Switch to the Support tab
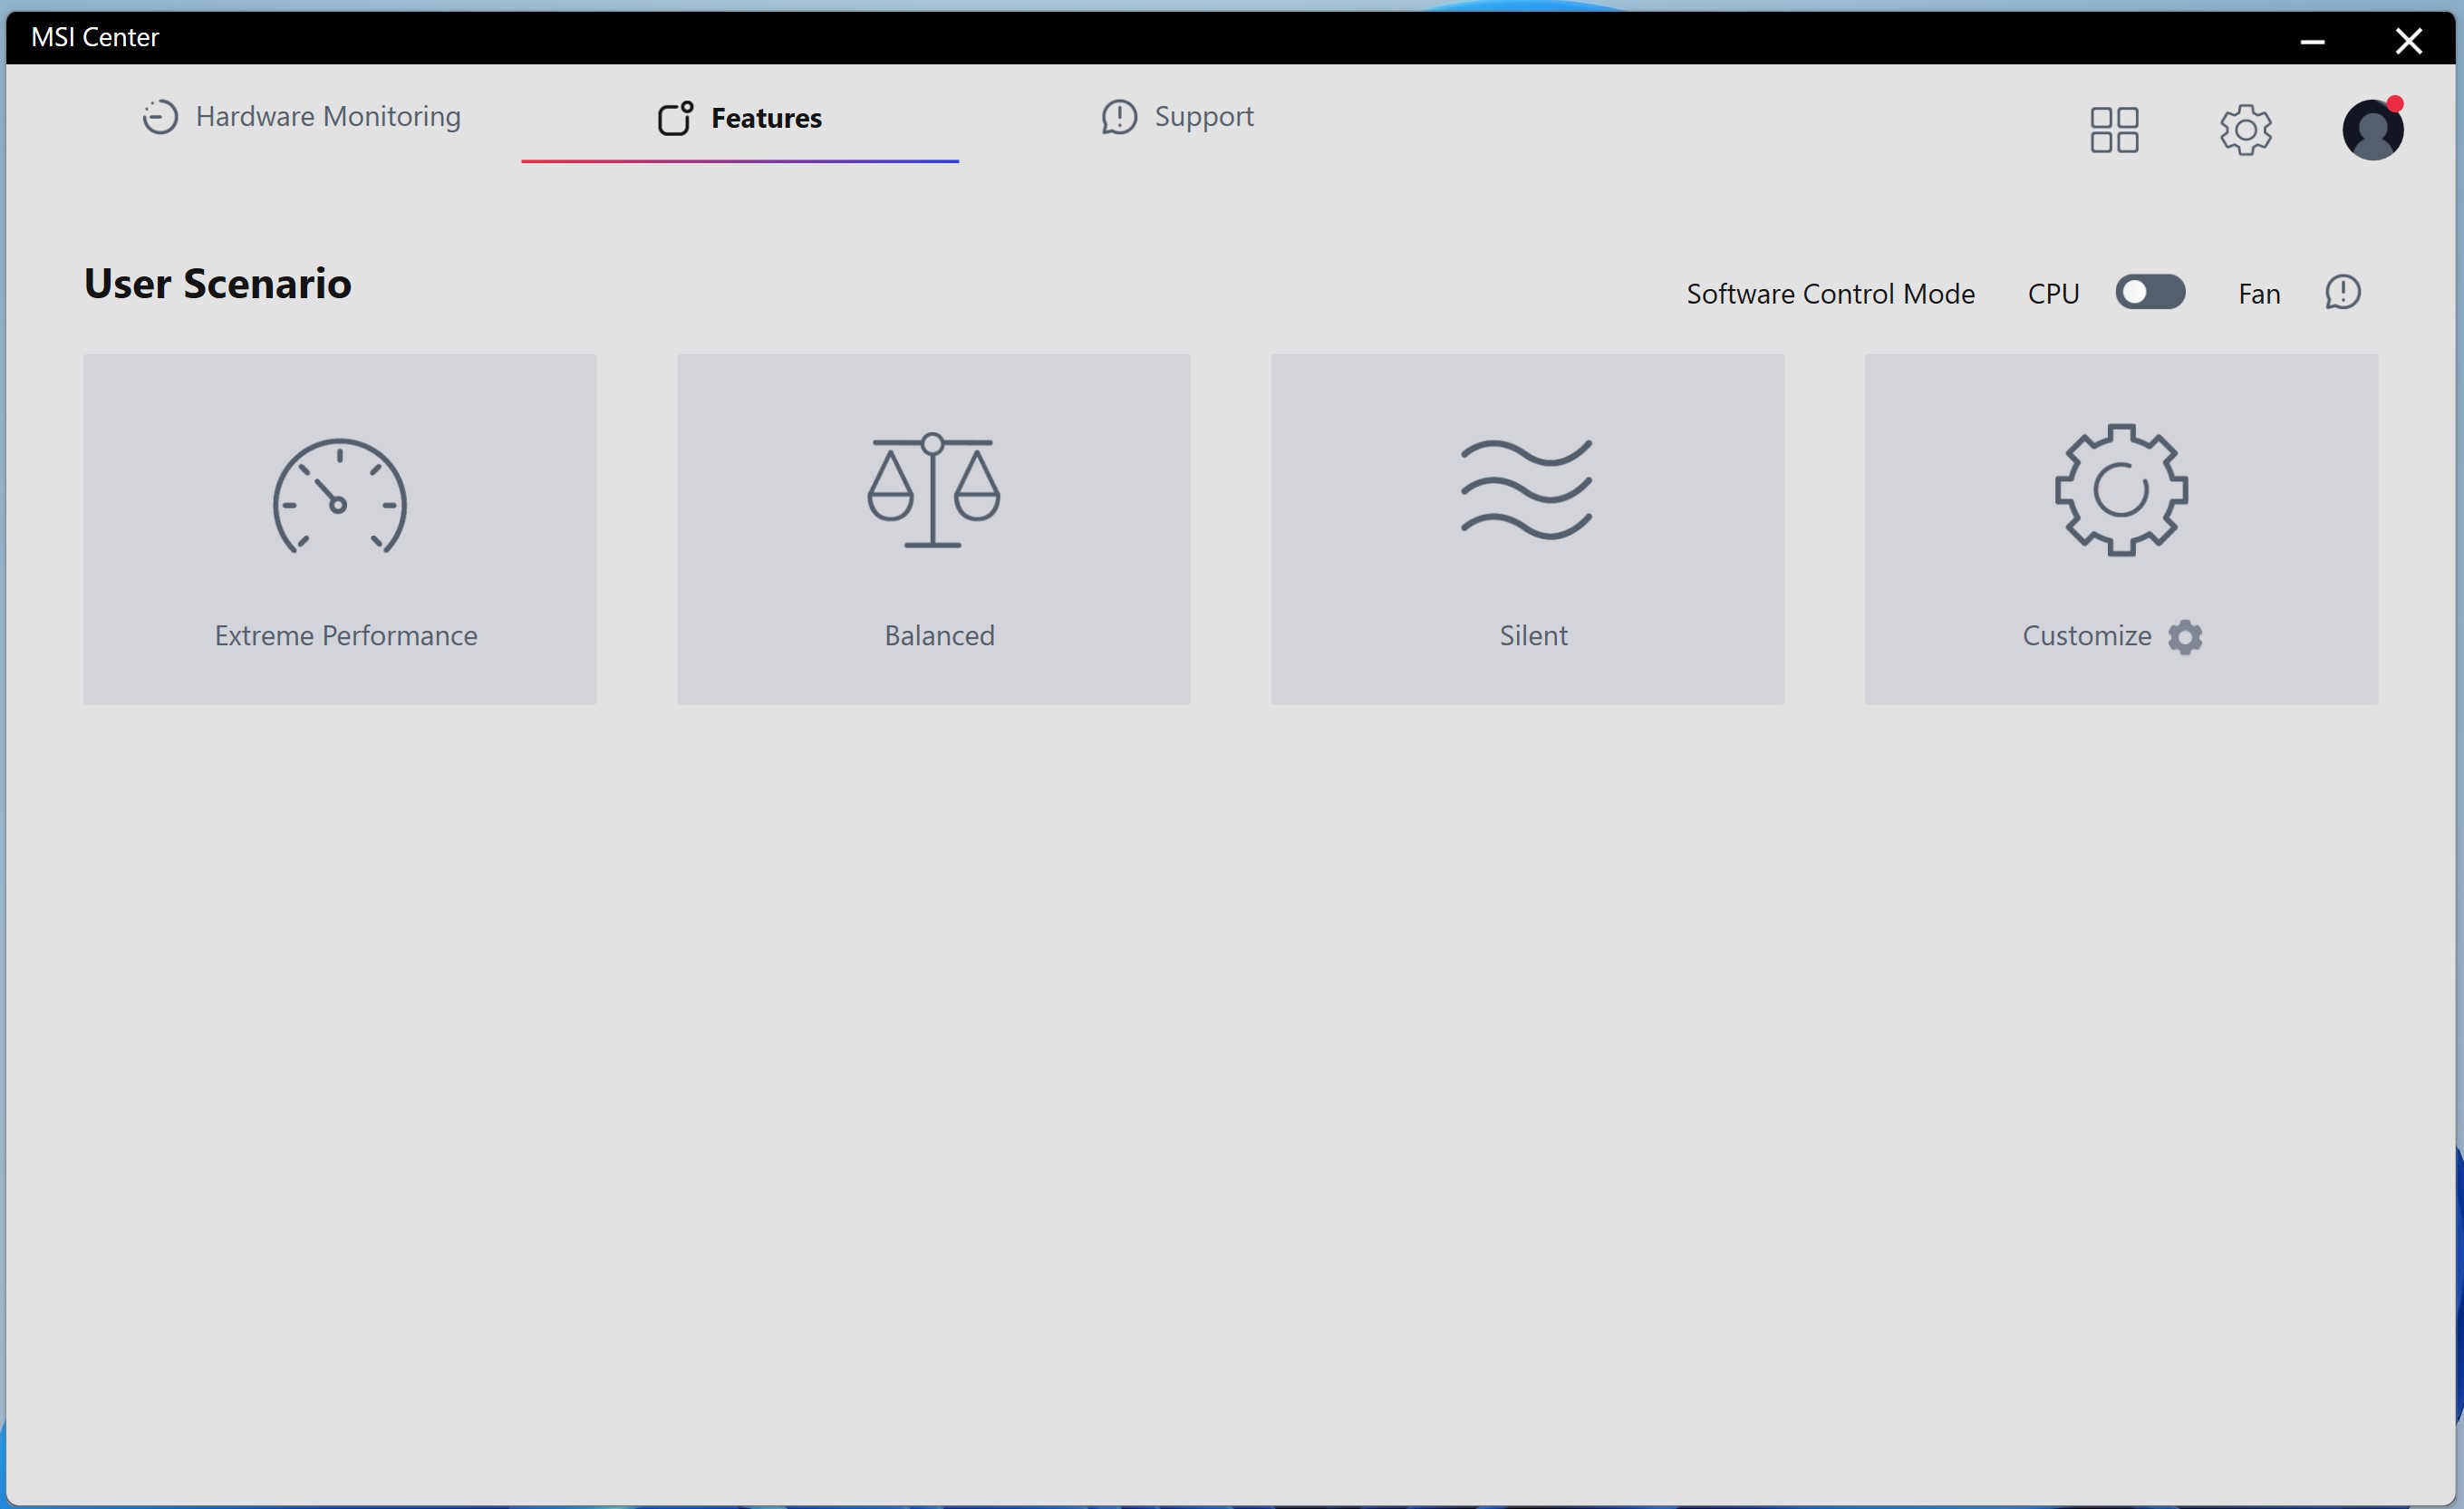2464x1509 pixels. click(1177, 117)
